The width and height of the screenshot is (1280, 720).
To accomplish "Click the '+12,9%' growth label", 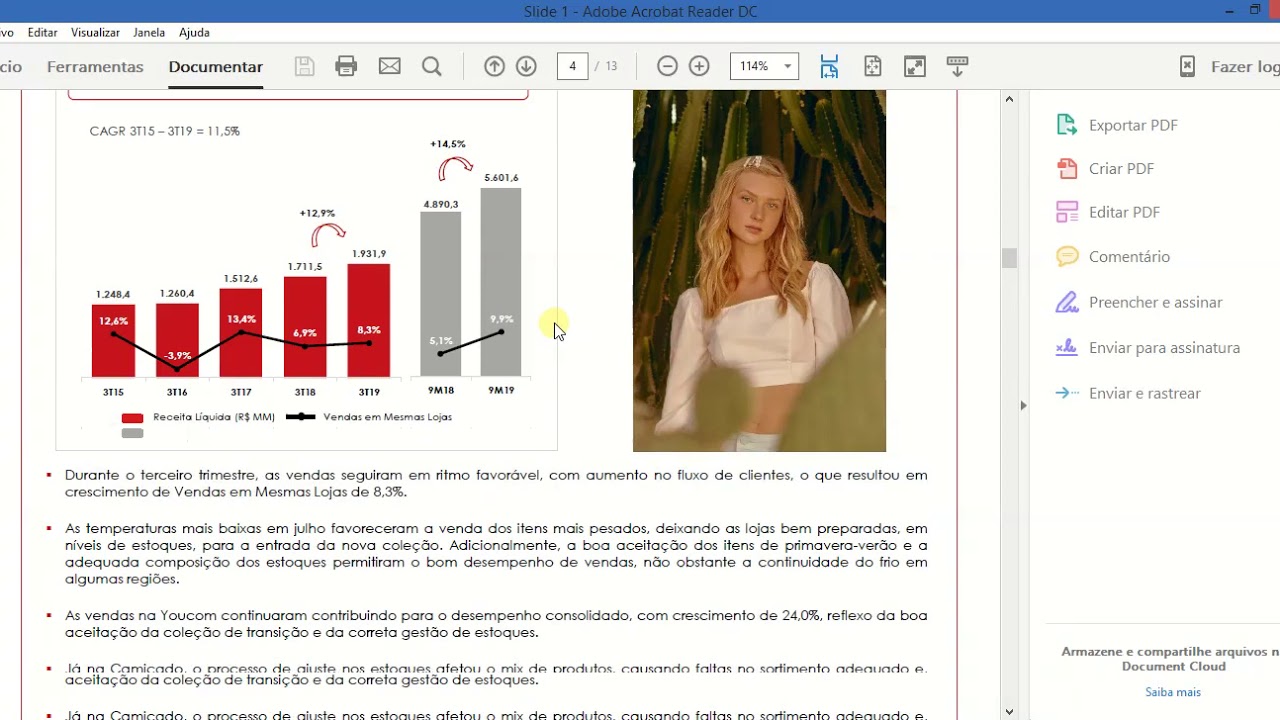I will pyautogui.click(x=317, y=213).
